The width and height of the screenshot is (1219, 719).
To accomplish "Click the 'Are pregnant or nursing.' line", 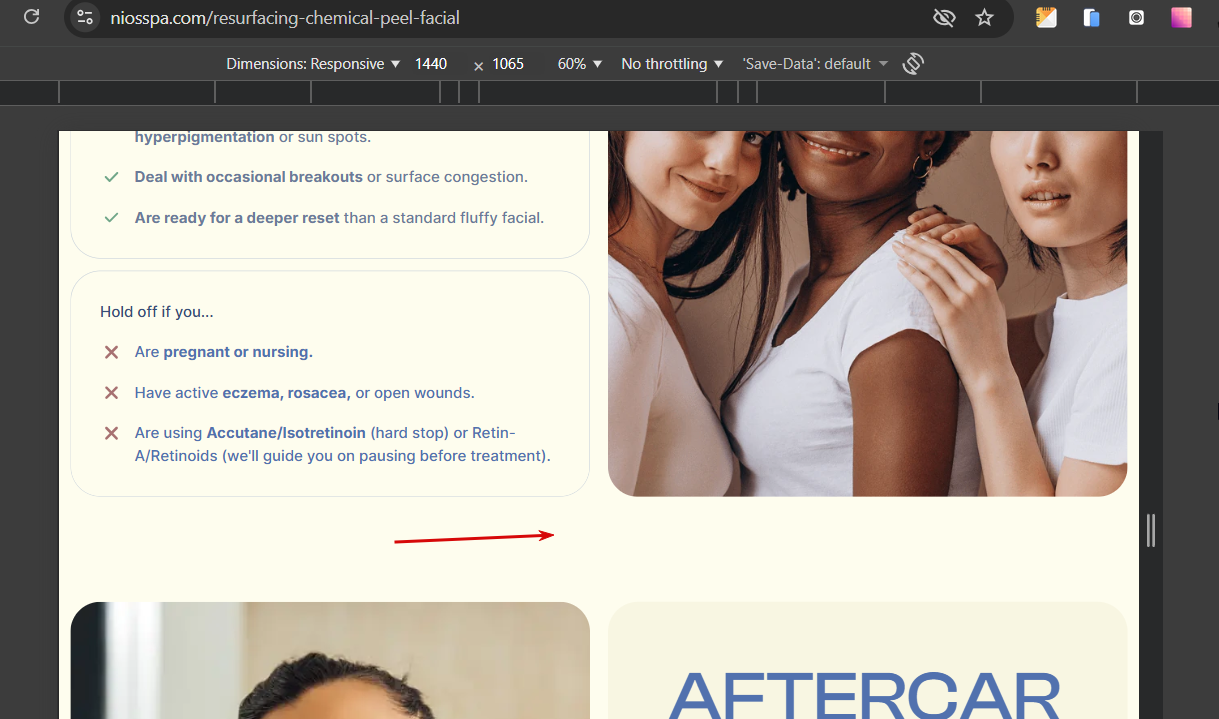I will click(x=224, y=352).
